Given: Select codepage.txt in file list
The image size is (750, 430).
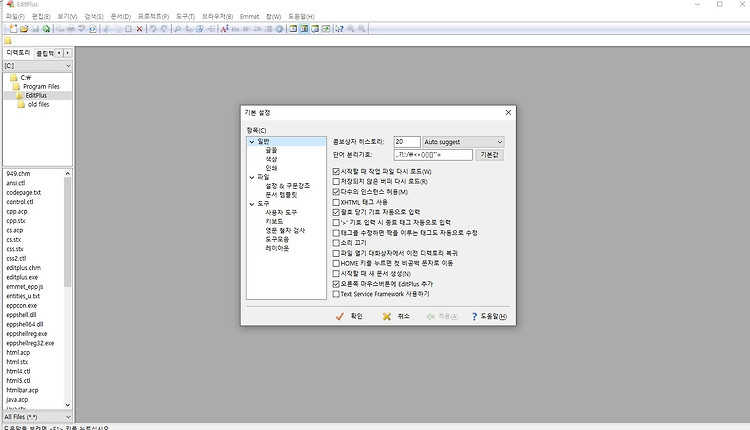Looking at the screenshot, I should 23,192.
